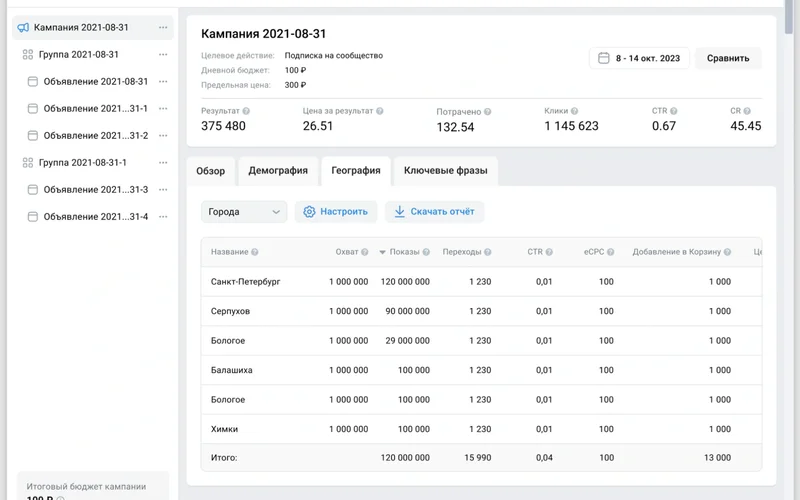800x500 pixels.
Task: Click CTR column header in table
Action: (535, 252)
